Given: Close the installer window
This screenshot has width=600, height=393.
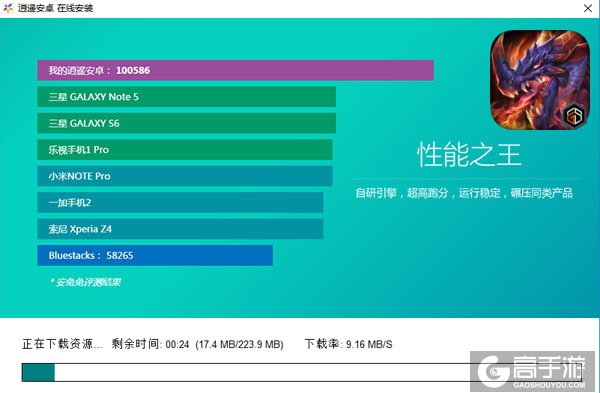Looking at the screenshot, I should (588, 8).
